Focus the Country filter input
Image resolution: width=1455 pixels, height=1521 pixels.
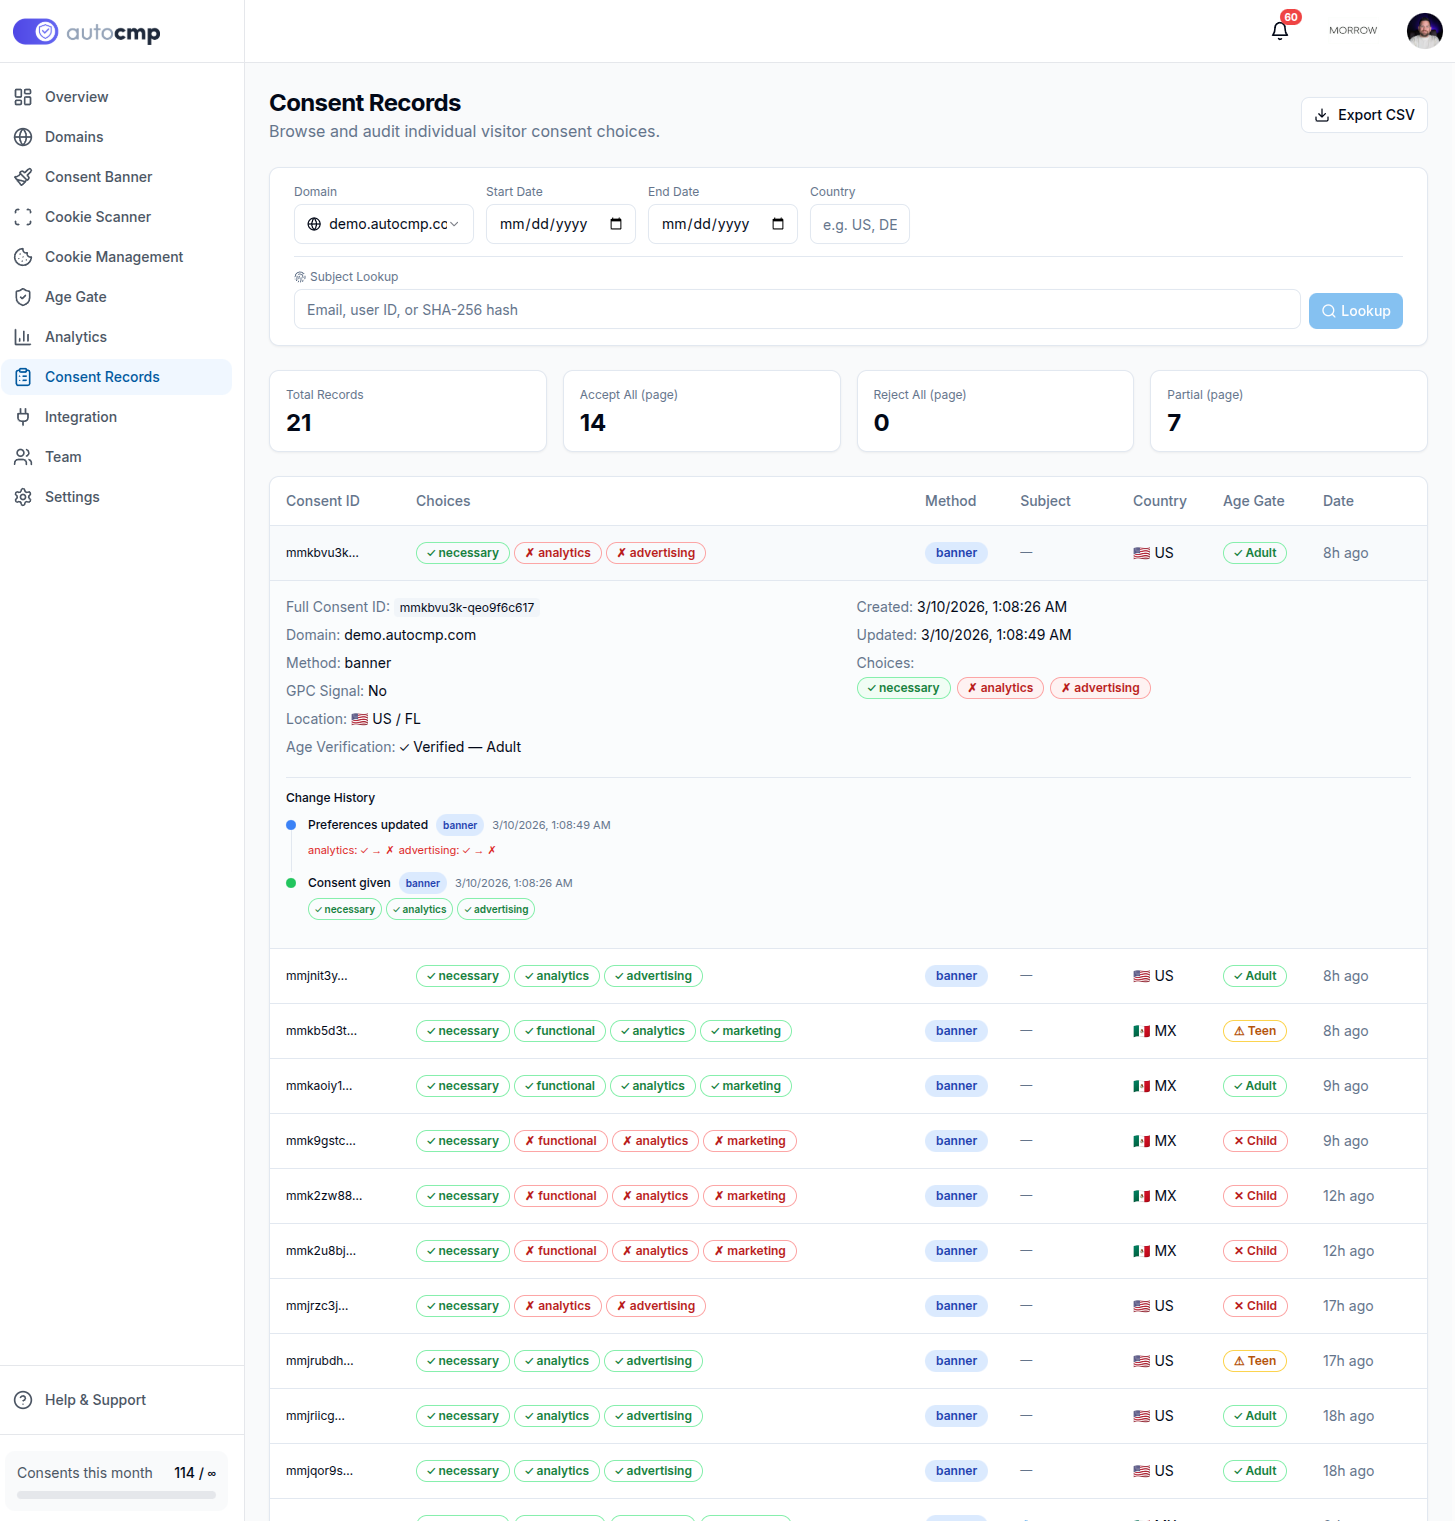pos(860,224)
